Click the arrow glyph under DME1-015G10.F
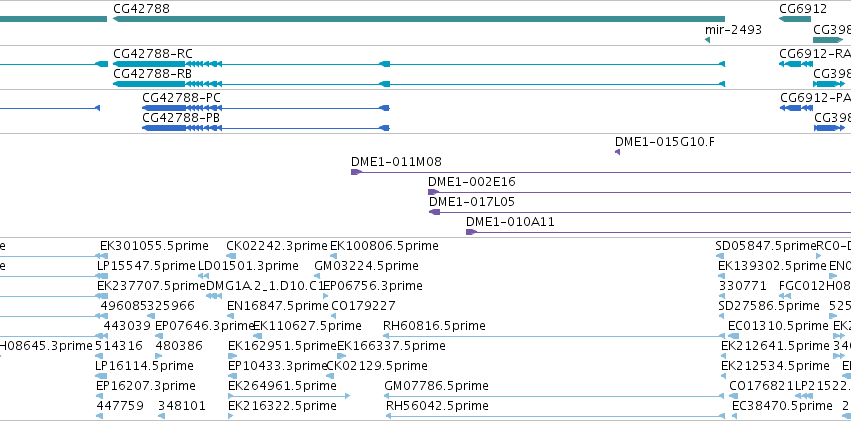 click(x=617, y=152)
